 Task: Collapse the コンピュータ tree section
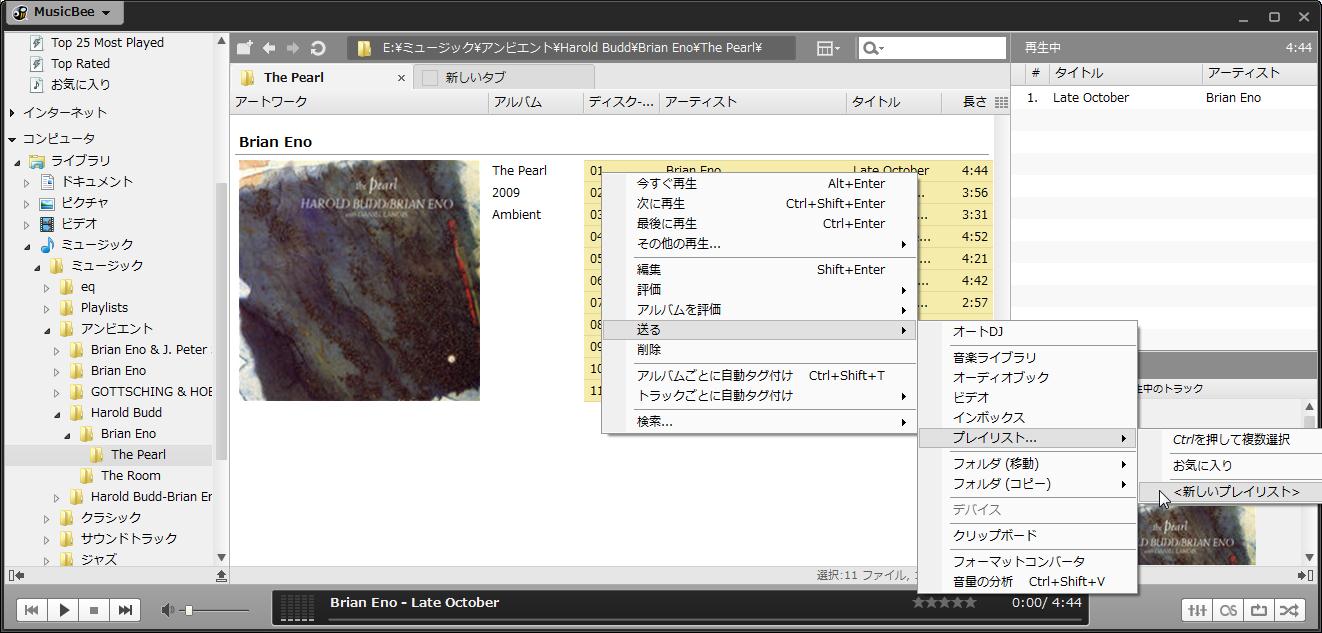pos(12,139)
